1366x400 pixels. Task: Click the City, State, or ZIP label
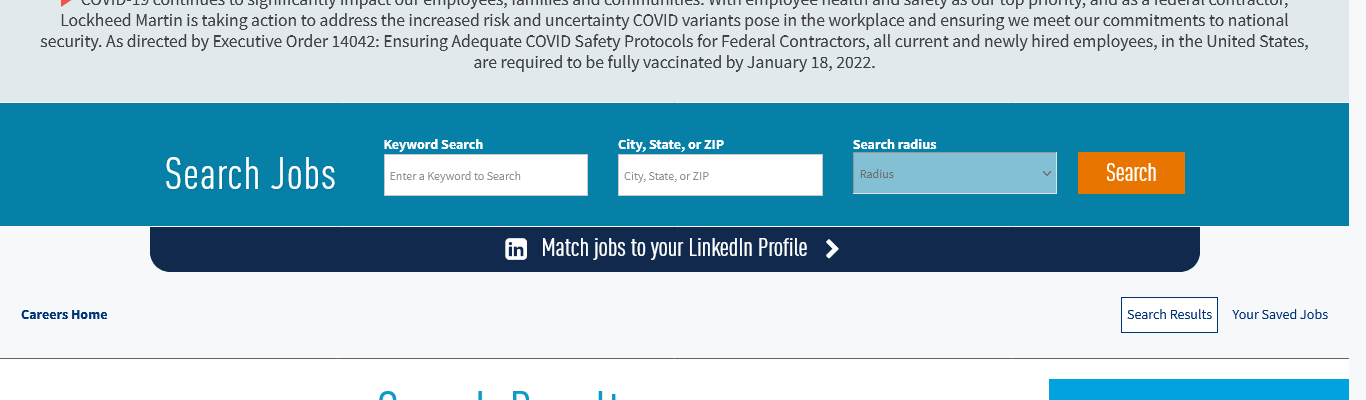pyautogui.click(x=671, y=145)
